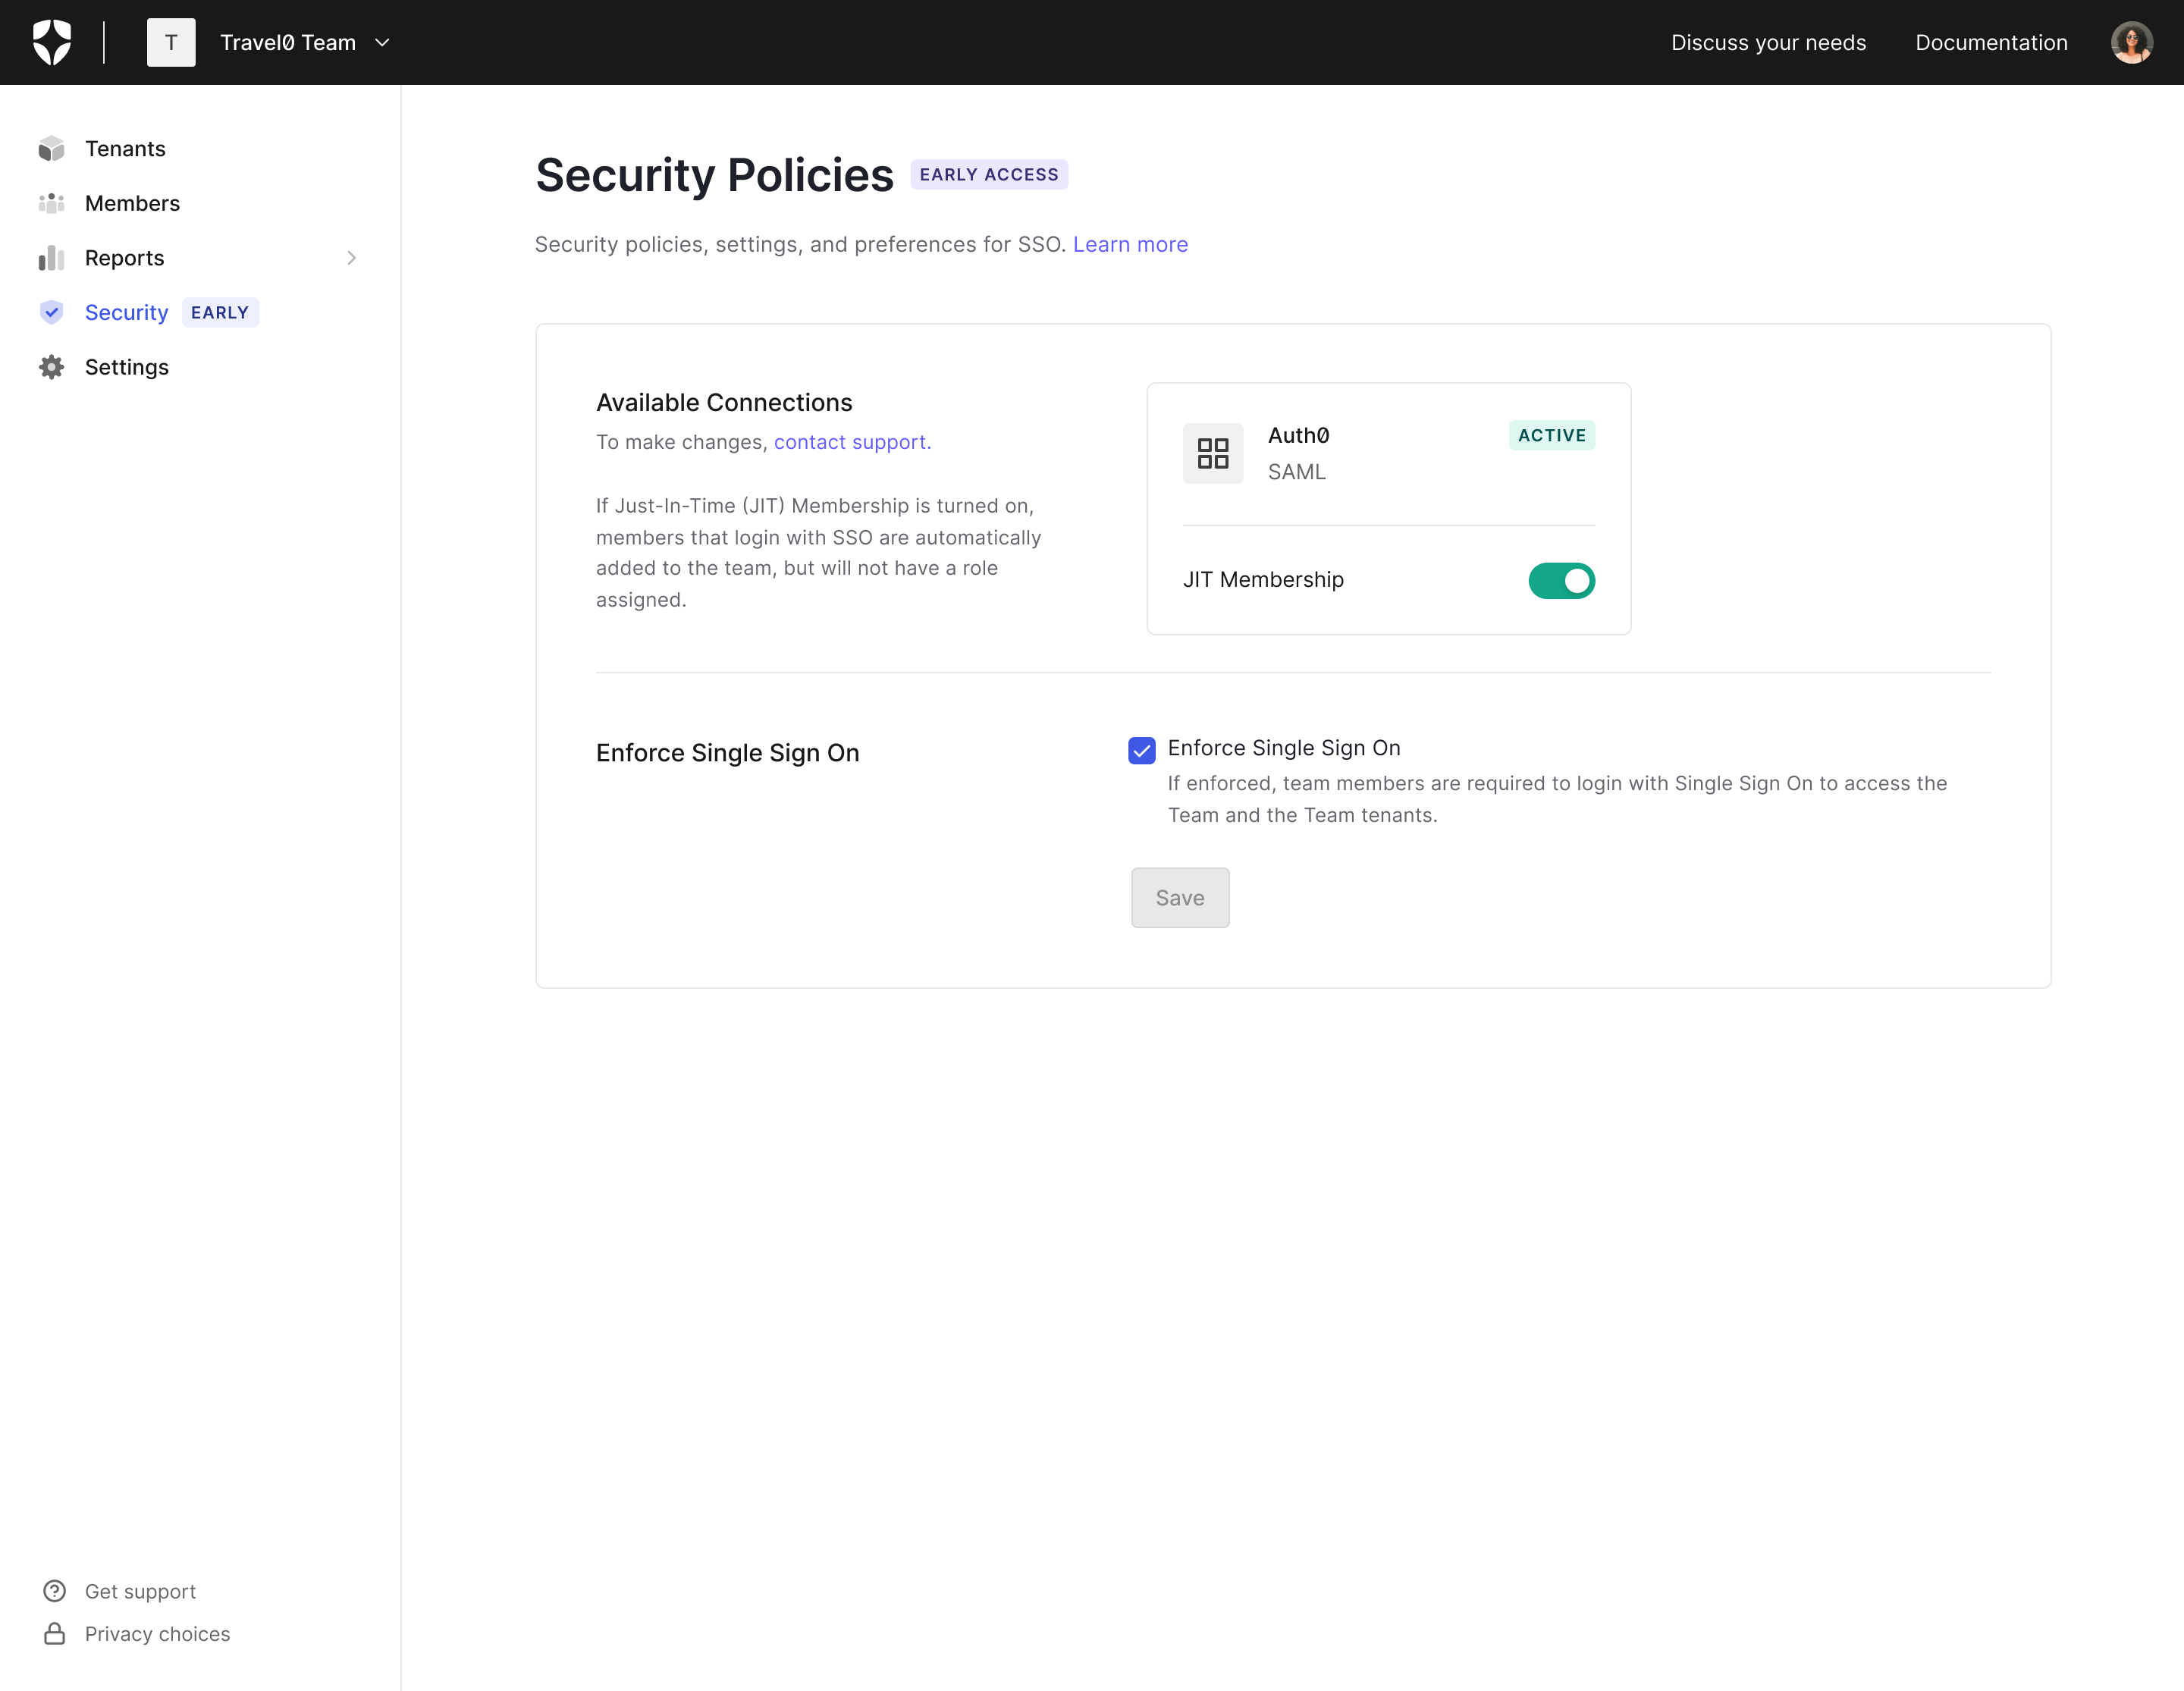Open the user avatar profile menu

click(x=2131, y=42)
